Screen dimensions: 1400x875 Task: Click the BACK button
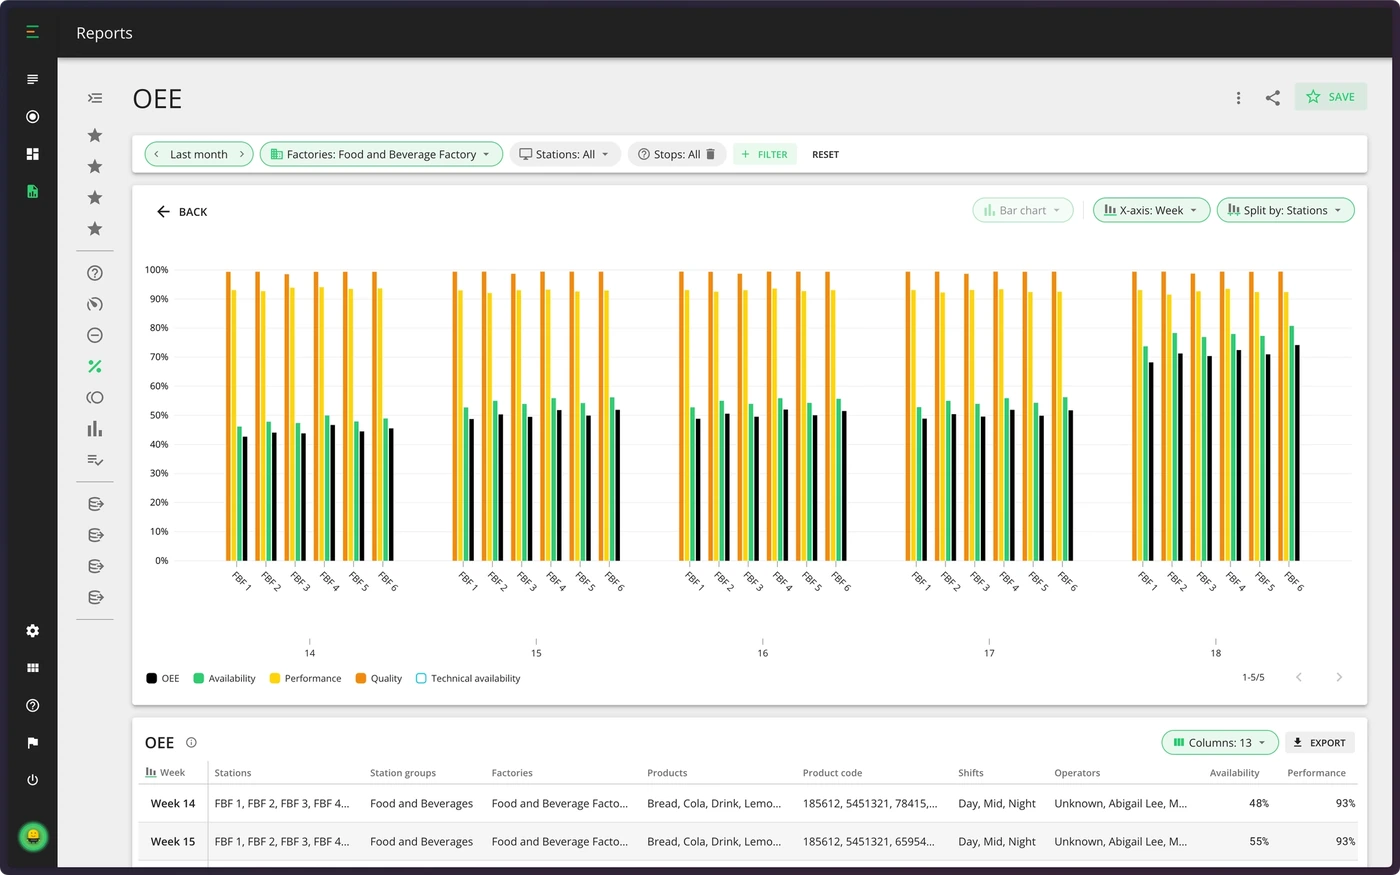pos(182,212)
